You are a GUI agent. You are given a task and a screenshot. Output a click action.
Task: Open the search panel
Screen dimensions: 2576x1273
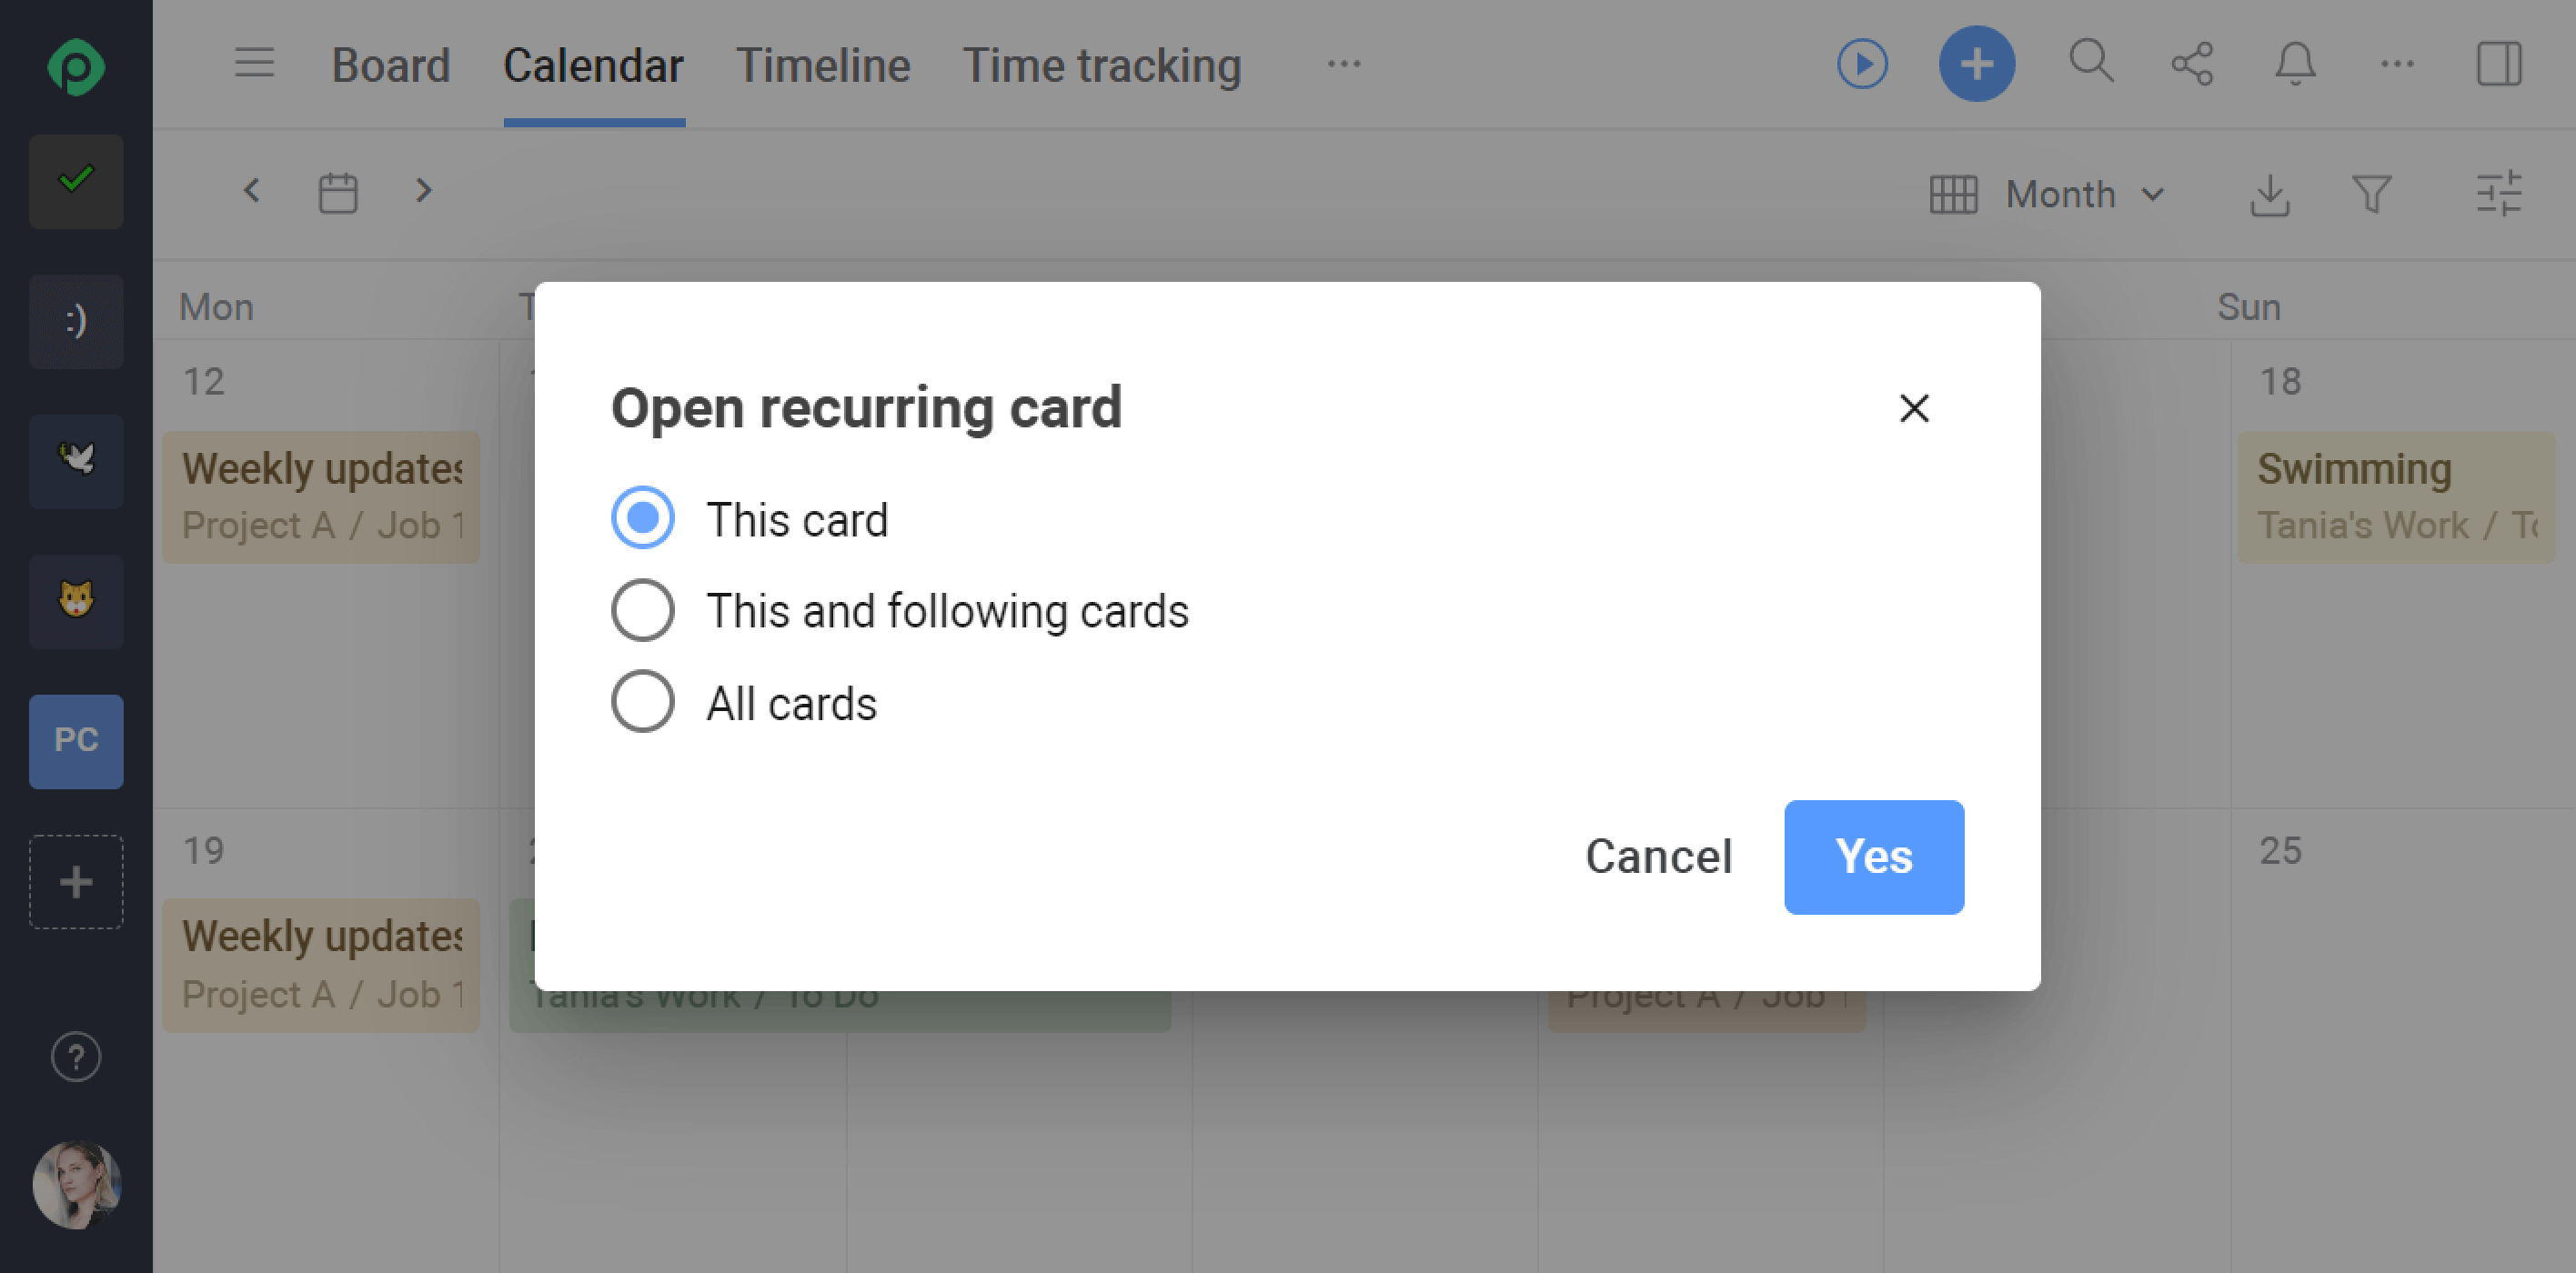pos(2089,65)
